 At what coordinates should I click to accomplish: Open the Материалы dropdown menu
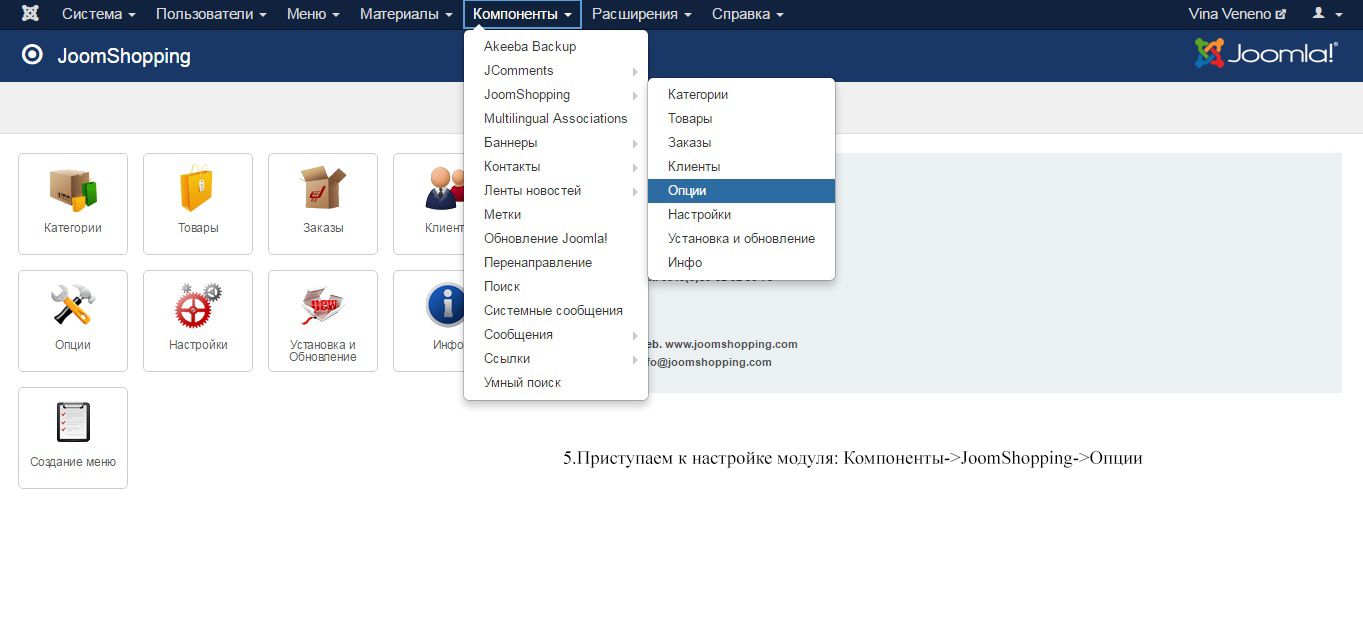[x=406, y=14]
